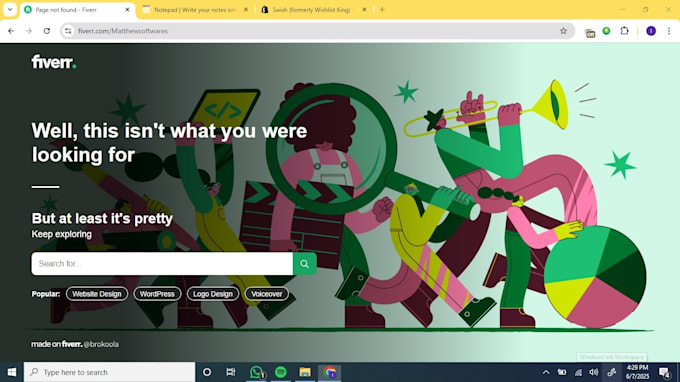Reload the current page
This screenshot has height=382, width=680.
(x=47, y=31)
